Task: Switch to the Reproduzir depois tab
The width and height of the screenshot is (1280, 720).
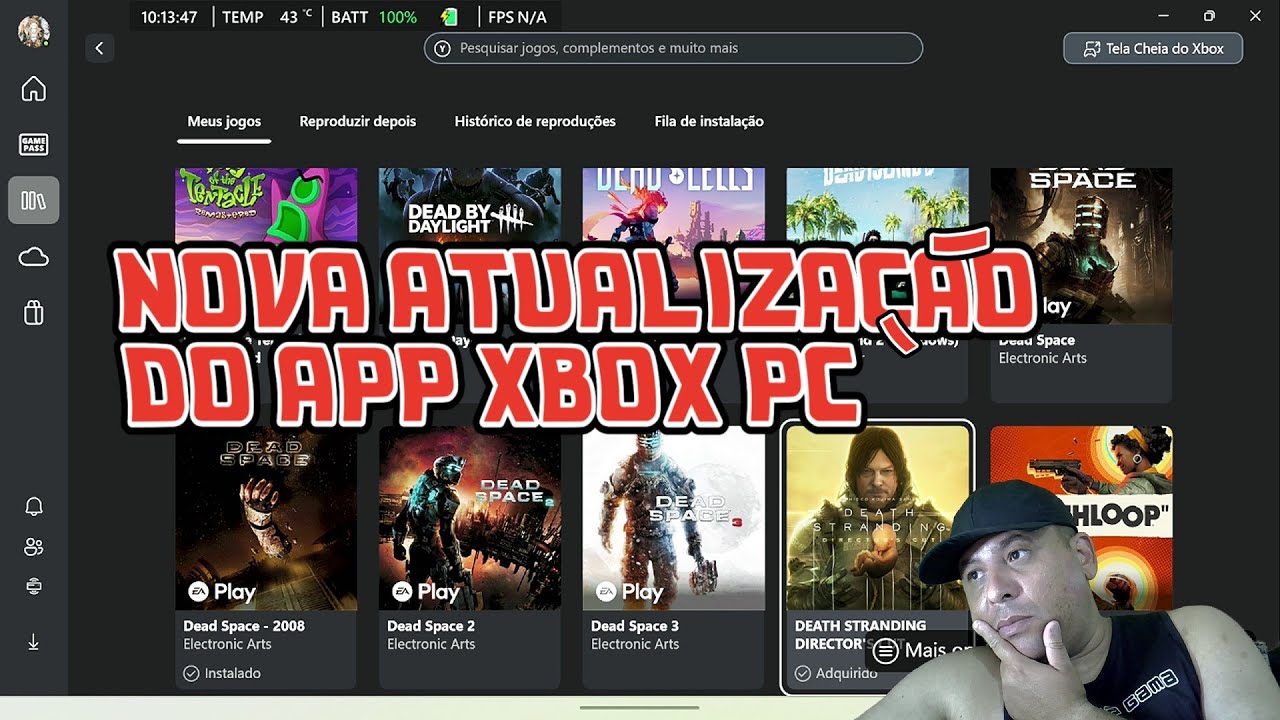Action: click(x=358, y=121)
